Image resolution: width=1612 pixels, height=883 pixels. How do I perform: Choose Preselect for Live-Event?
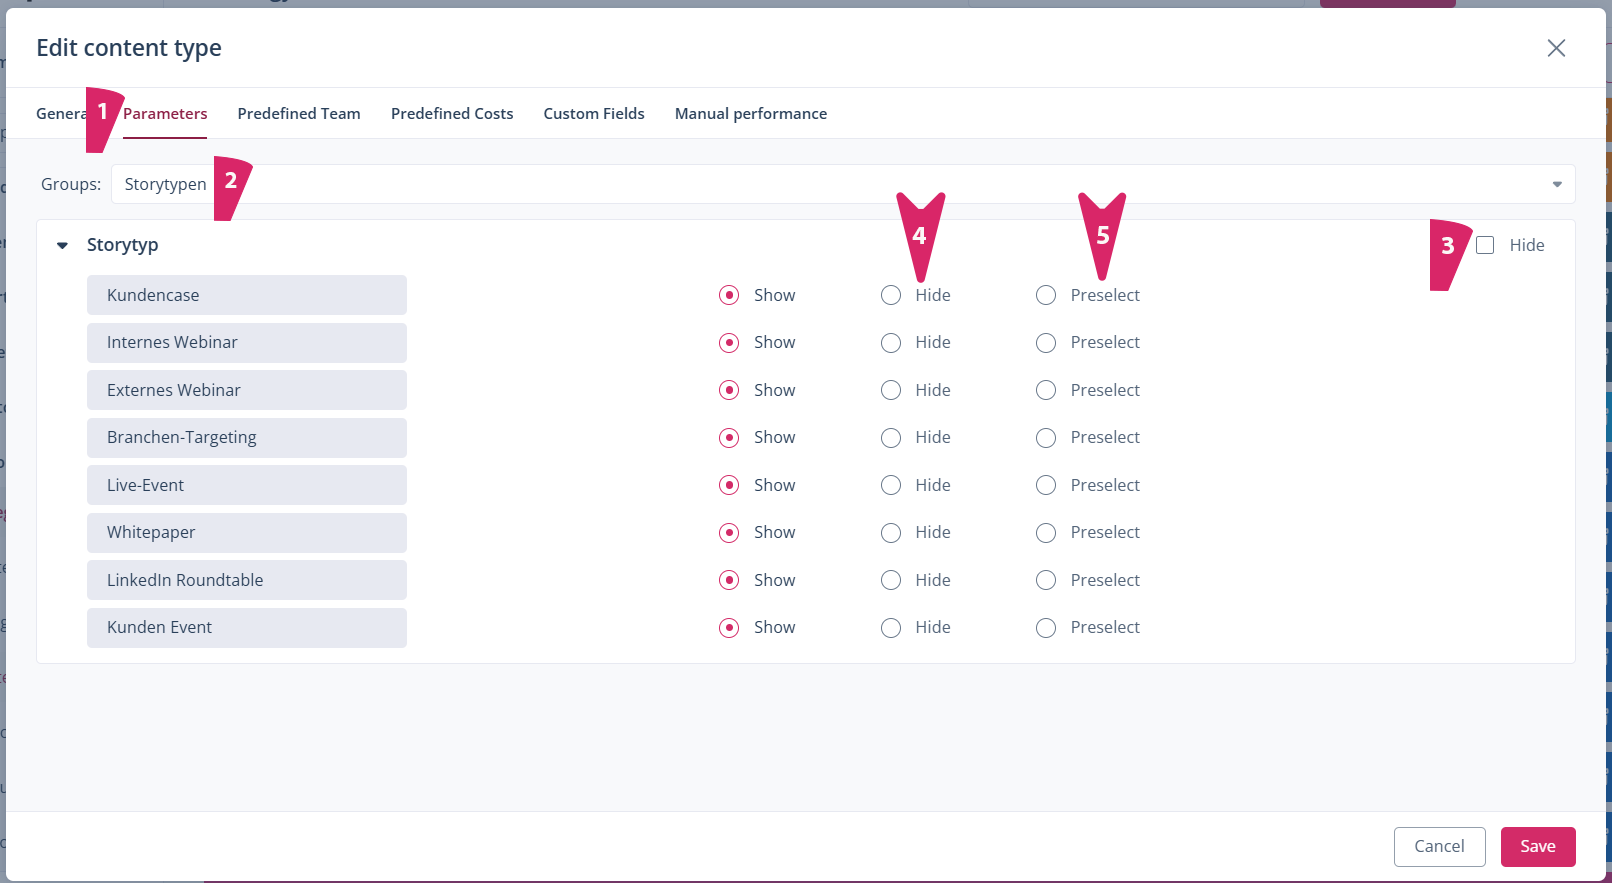point(1046,486)
